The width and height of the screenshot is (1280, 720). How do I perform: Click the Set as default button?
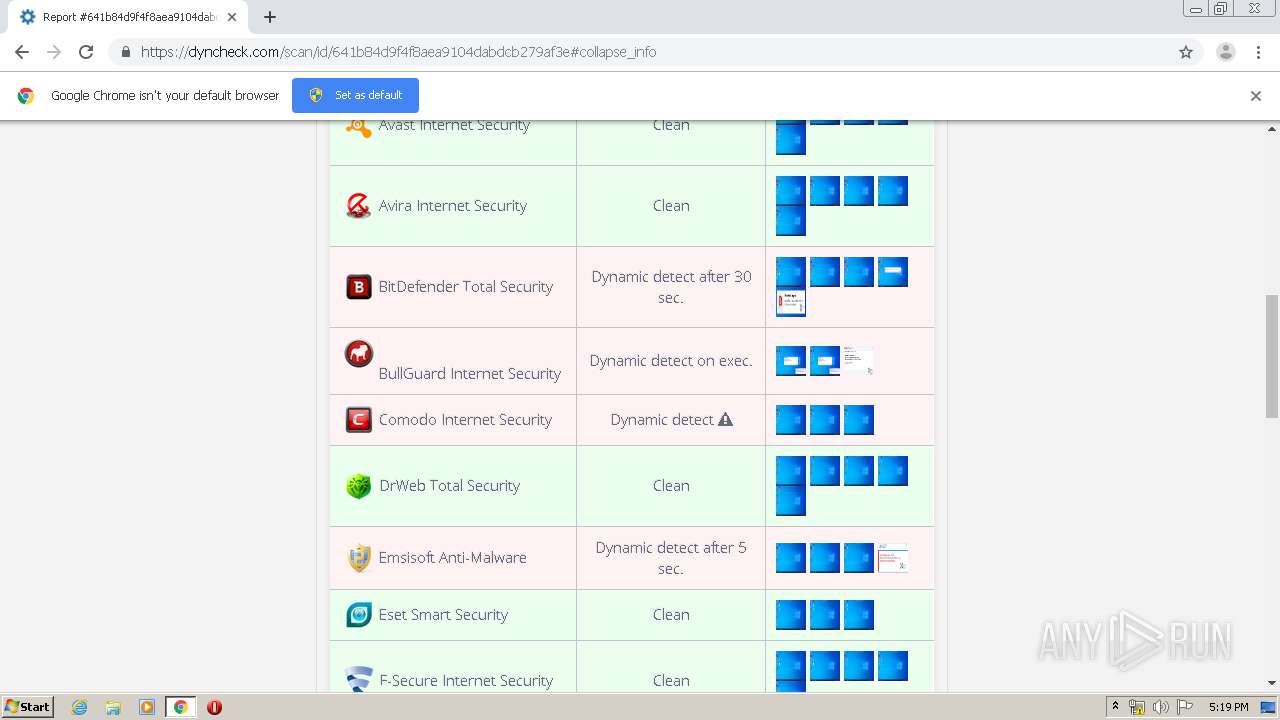(355, 95)
